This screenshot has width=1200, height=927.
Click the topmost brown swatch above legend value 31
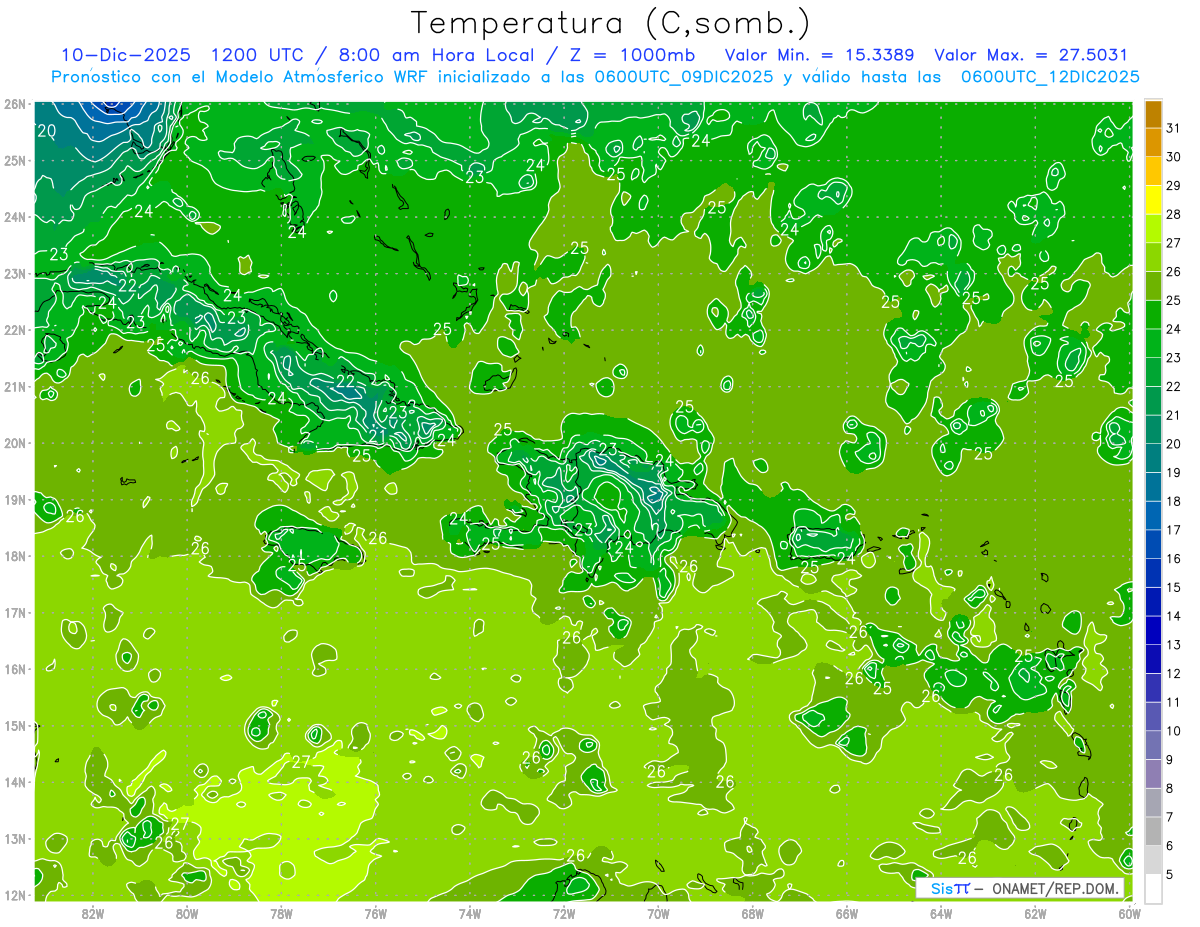pyautogui.click(x=1153, y=113)
